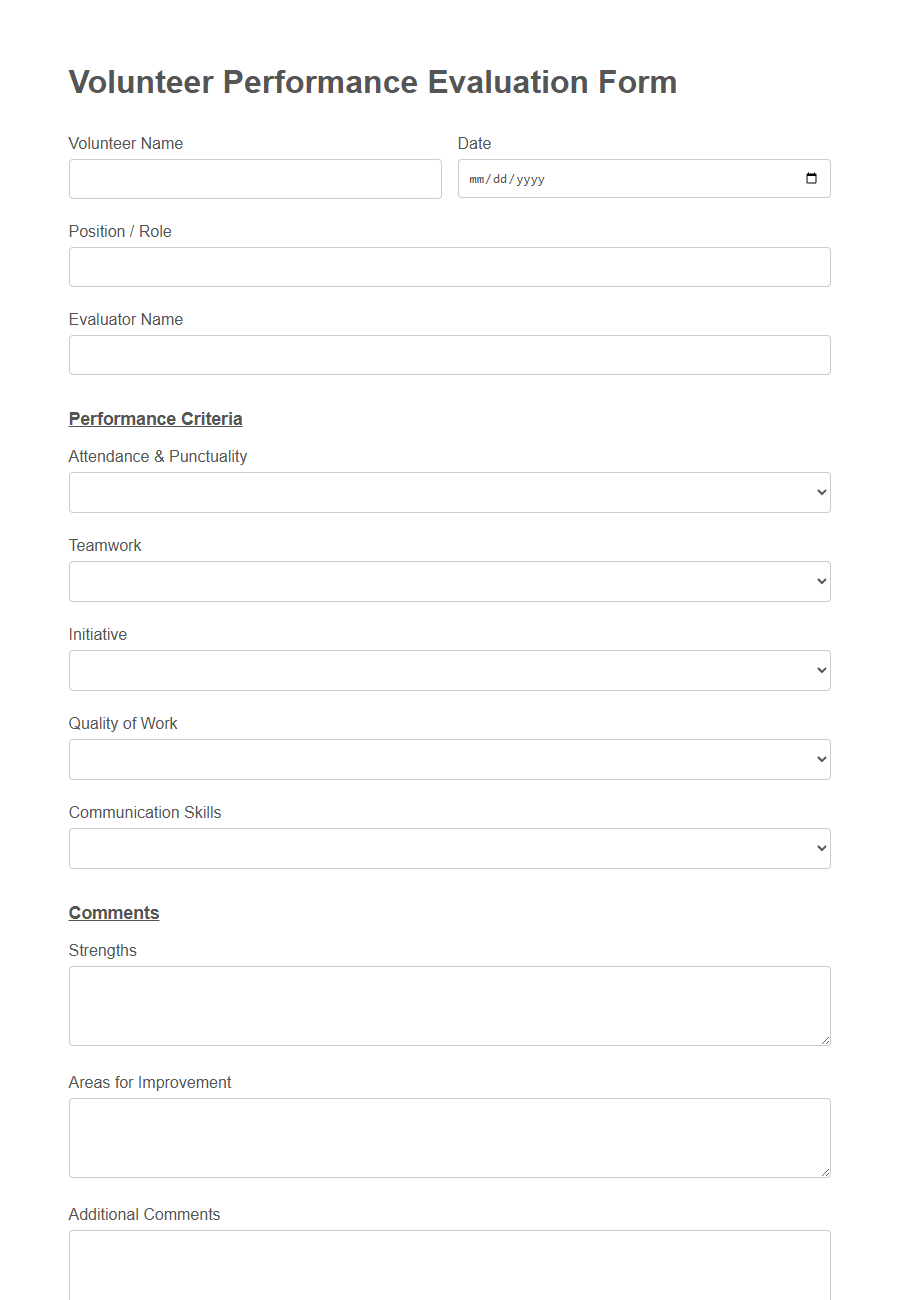
Task: Click inside the Volunteer Name field
Action: (255, 178)
